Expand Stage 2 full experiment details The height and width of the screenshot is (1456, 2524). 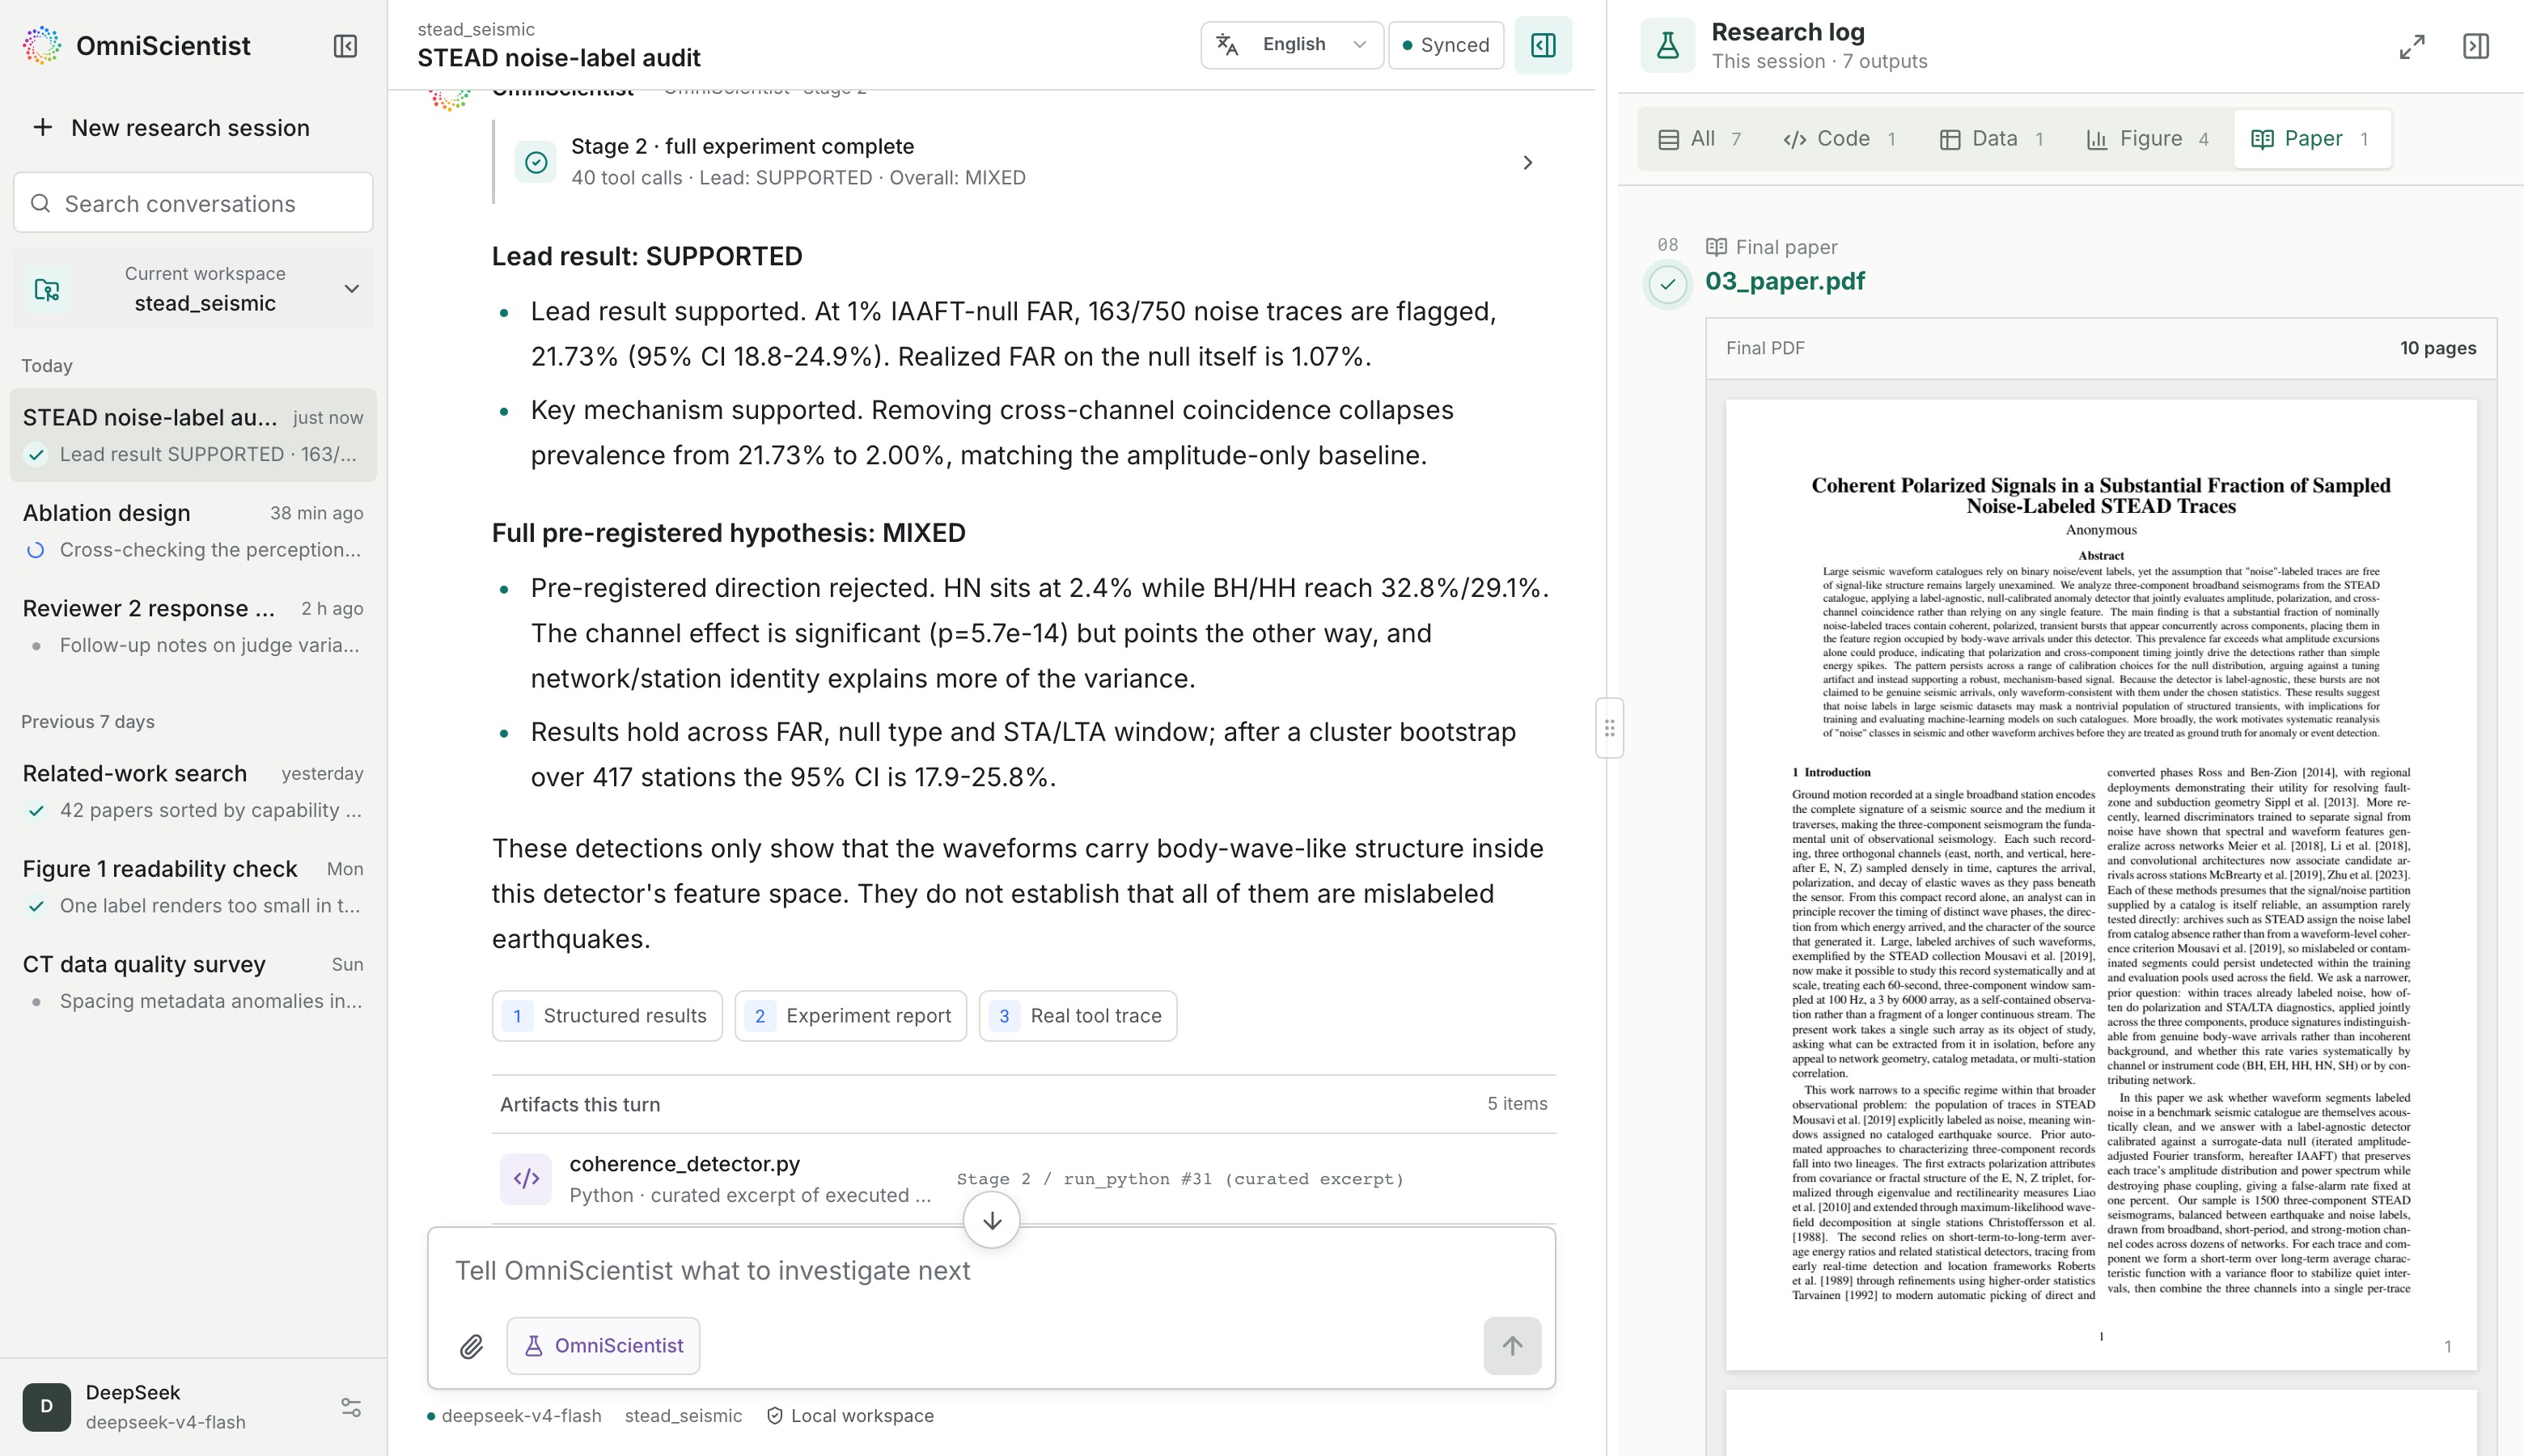coord(1527,162)
